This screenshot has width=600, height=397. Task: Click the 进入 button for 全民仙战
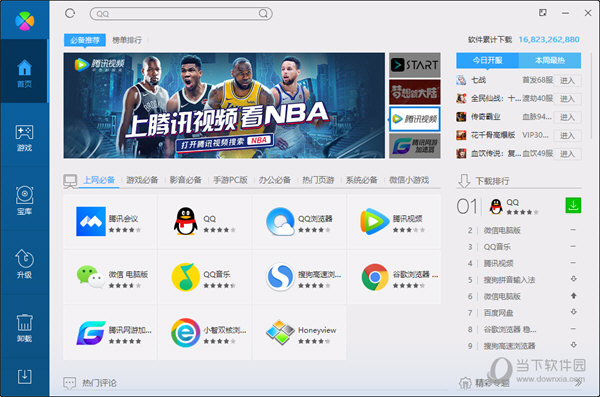[x=567, y=99]
